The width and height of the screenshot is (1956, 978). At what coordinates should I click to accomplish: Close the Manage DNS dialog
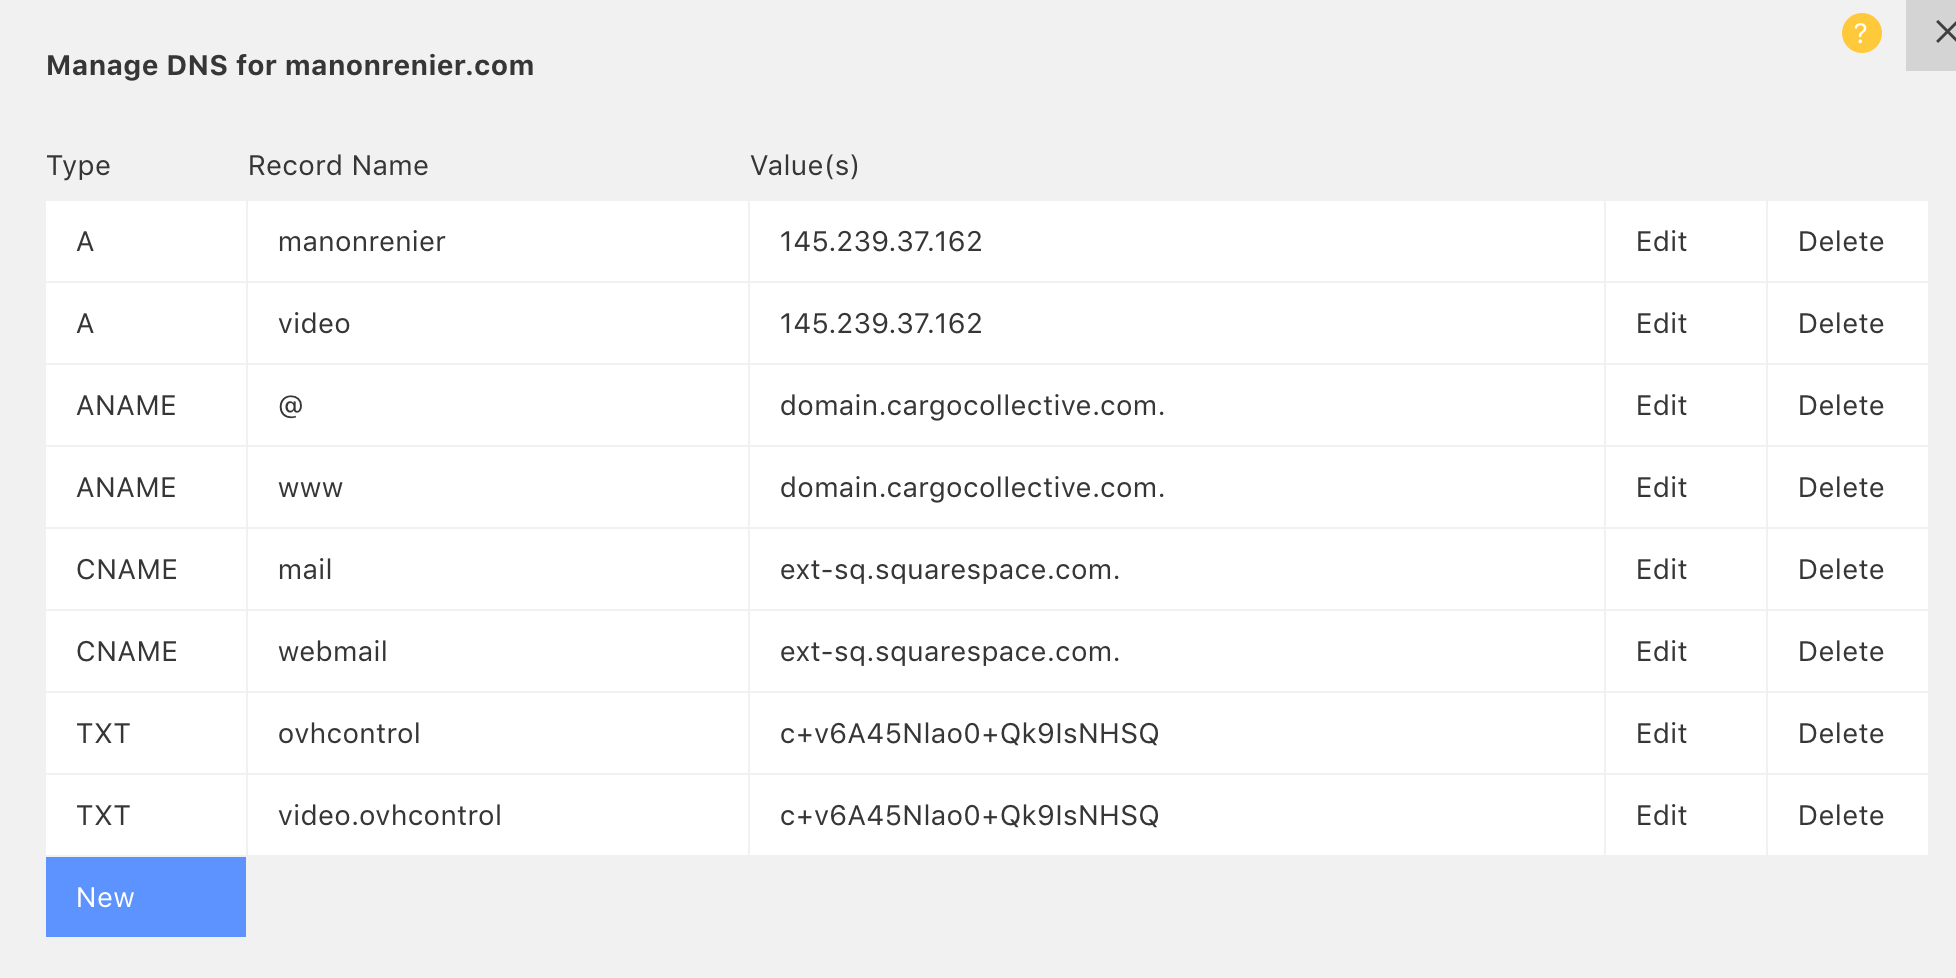coord(1940,33)
